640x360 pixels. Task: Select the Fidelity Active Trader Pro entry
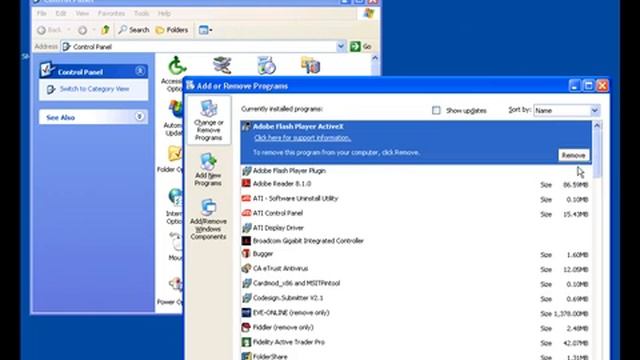click(x=416, y=342)
